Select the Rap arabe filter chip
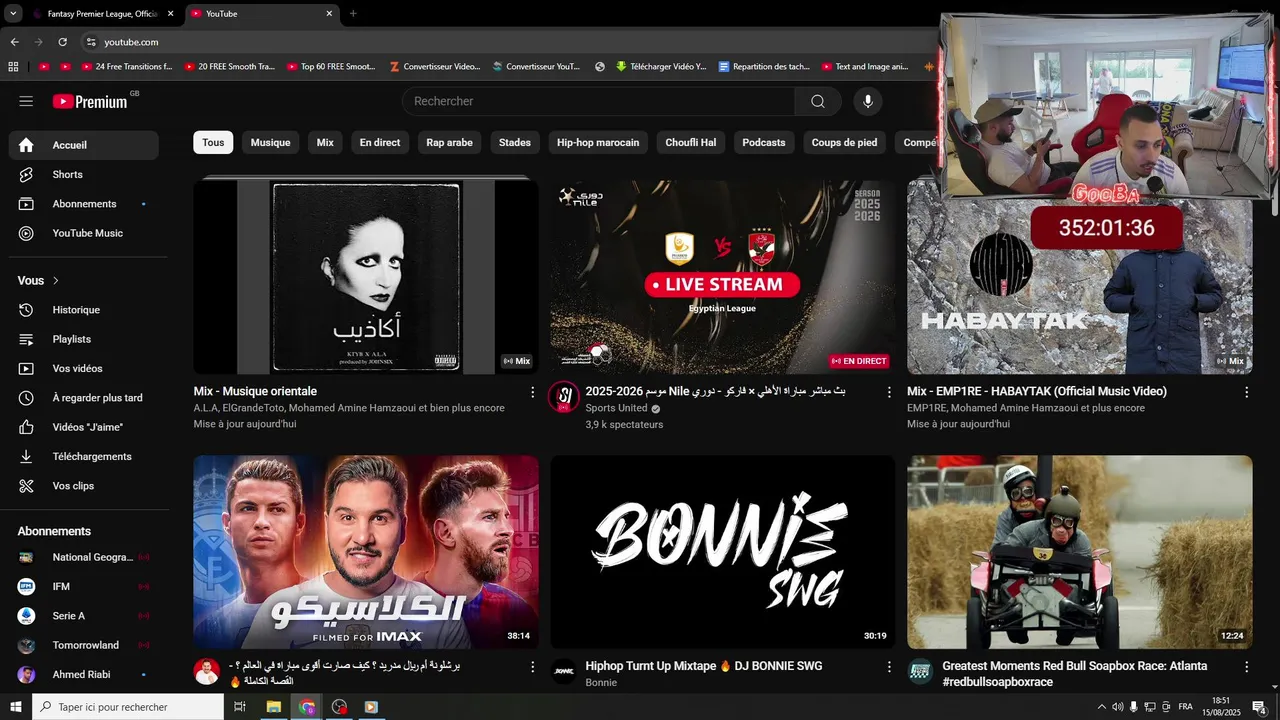Viewport: 1280px width, 720px height. (449, 142)
